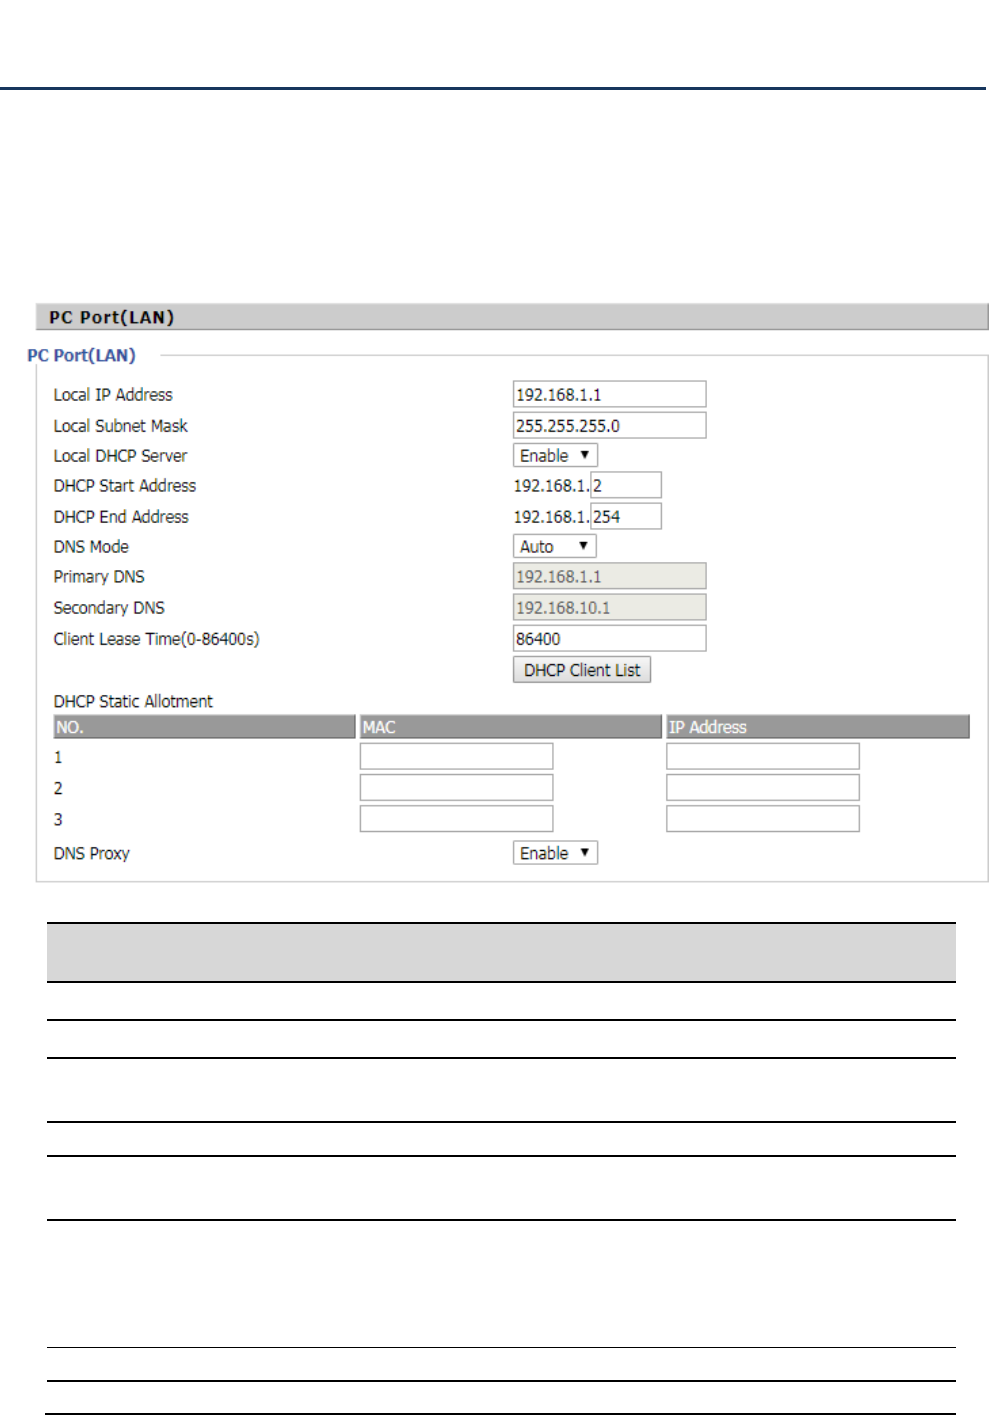Open the DHCP Client List
This screenshot has height=1415, width=989.
[x=582, y=670]
